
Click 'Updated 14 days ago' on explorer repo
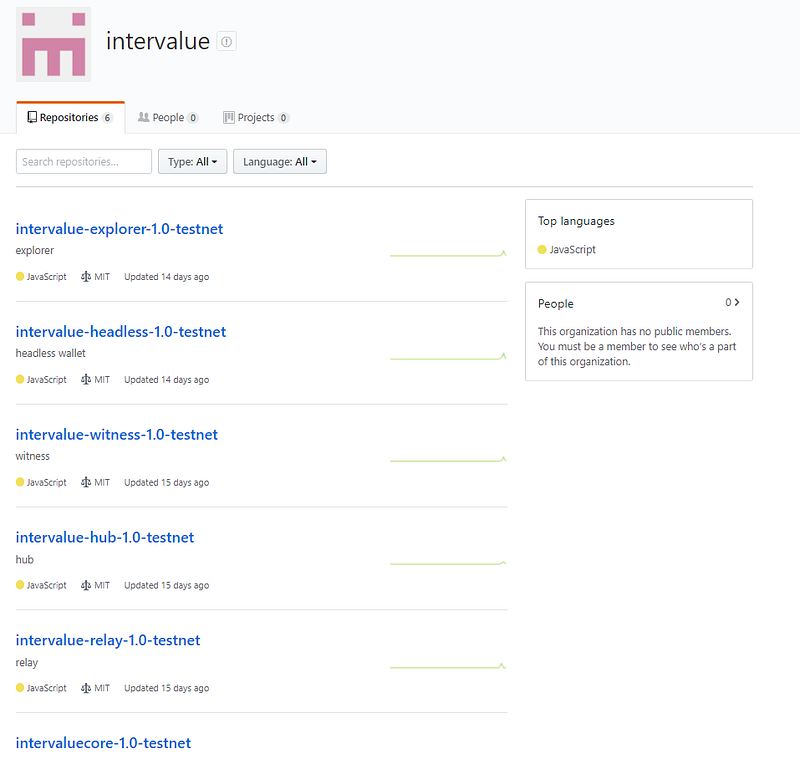pyautogui.click(x=166, y=277)
